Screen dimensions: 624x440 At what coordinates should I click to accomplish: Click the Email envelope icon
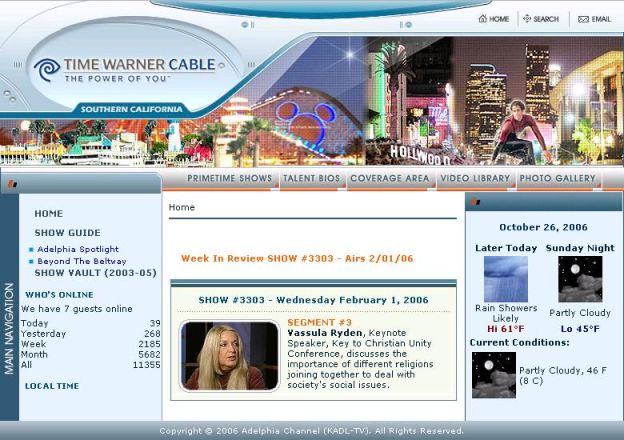click(x=583, y=19)
